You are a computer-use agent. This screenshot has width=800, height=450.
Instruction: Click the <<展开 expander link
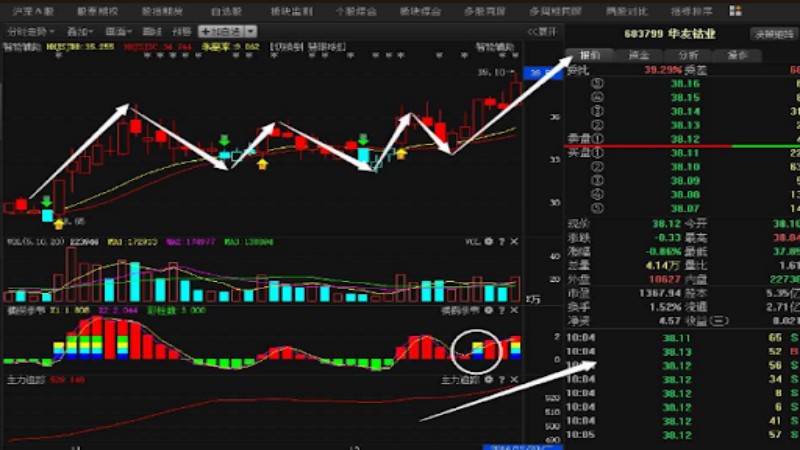tap(542, 32)
